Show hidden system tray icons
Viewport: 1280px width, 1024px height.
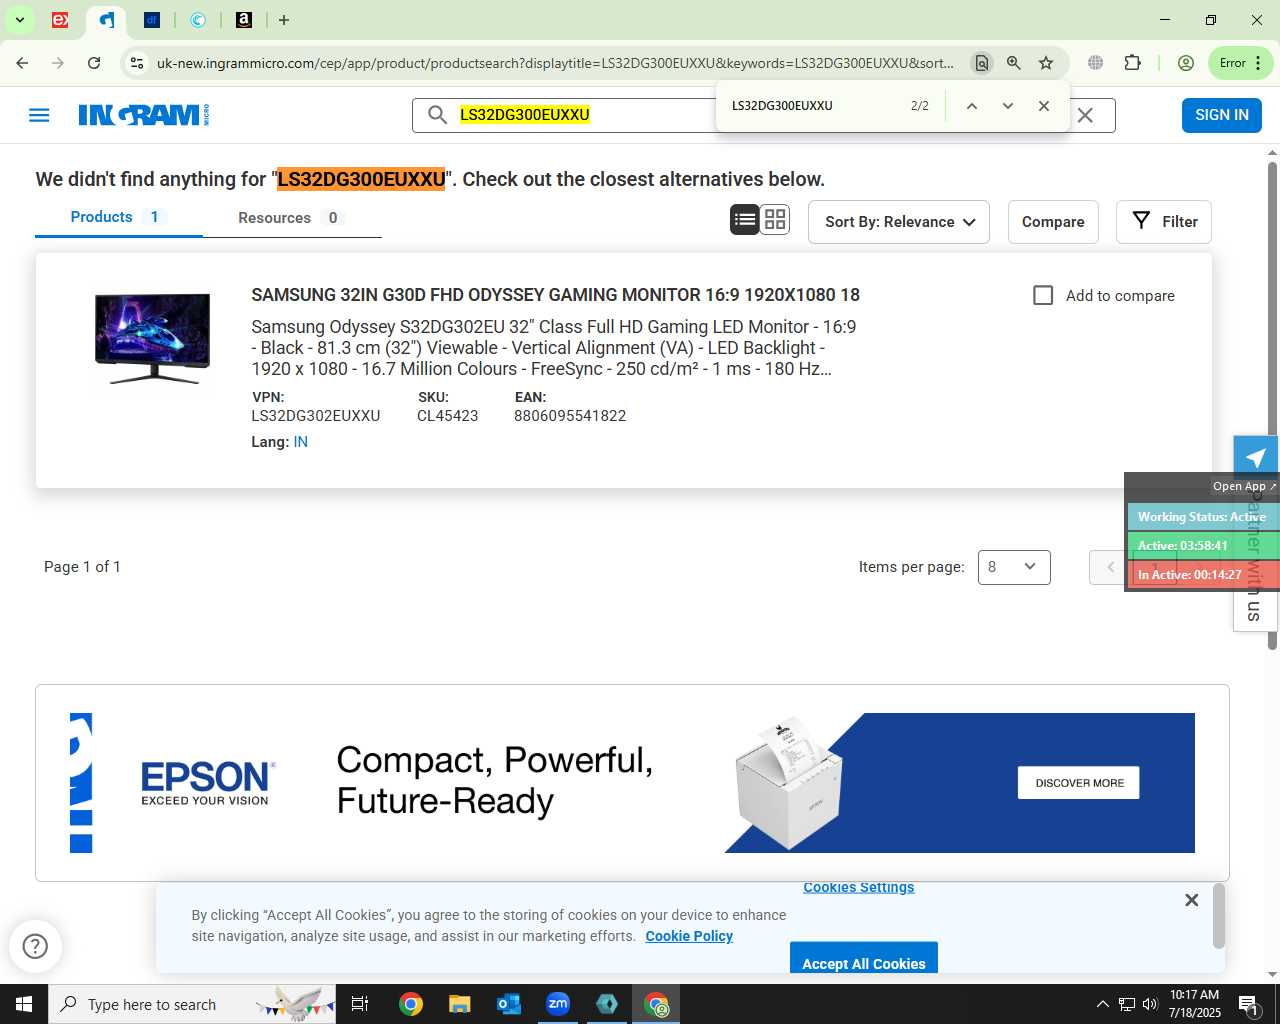[1102, 1004]
